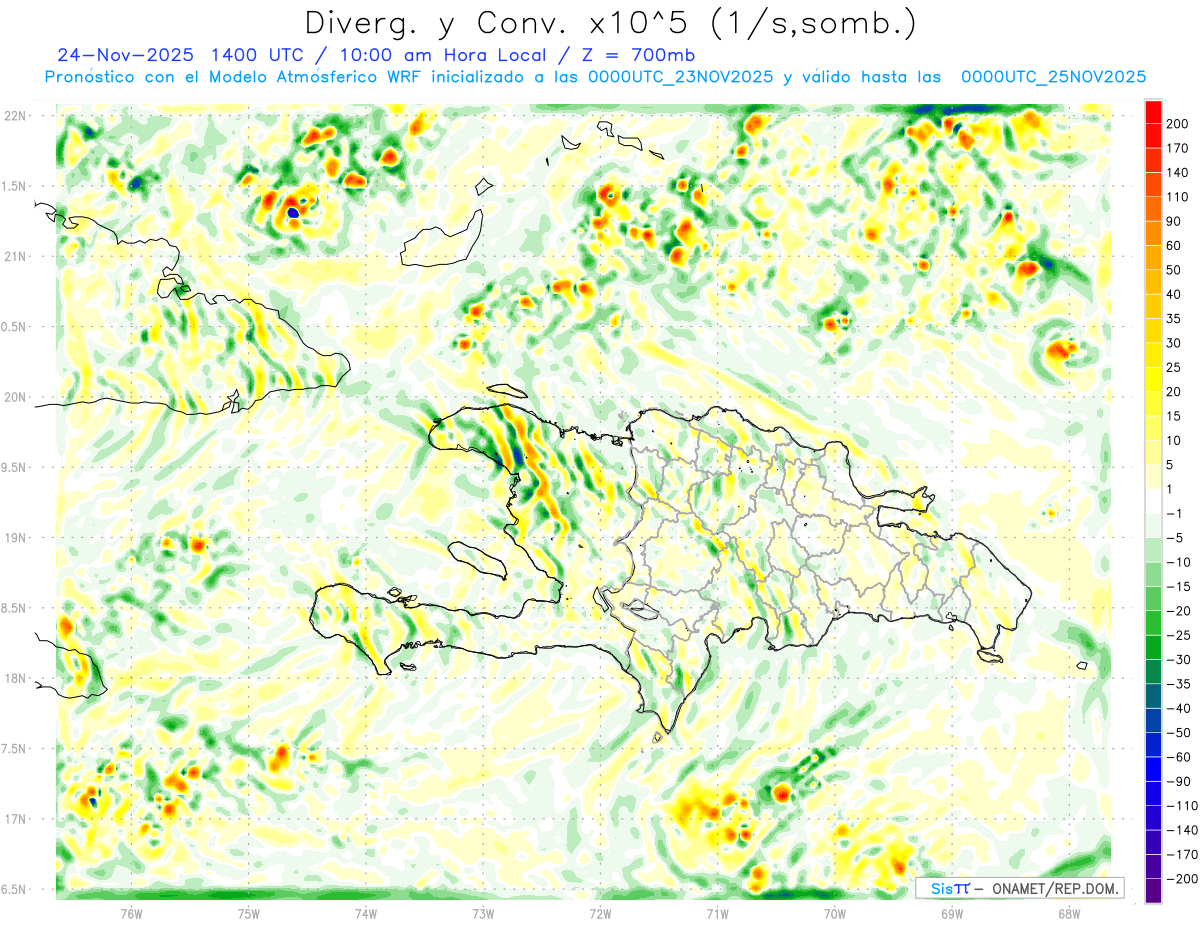Click the colorbar value '-170'
1200x927 pixels.
1183,855
